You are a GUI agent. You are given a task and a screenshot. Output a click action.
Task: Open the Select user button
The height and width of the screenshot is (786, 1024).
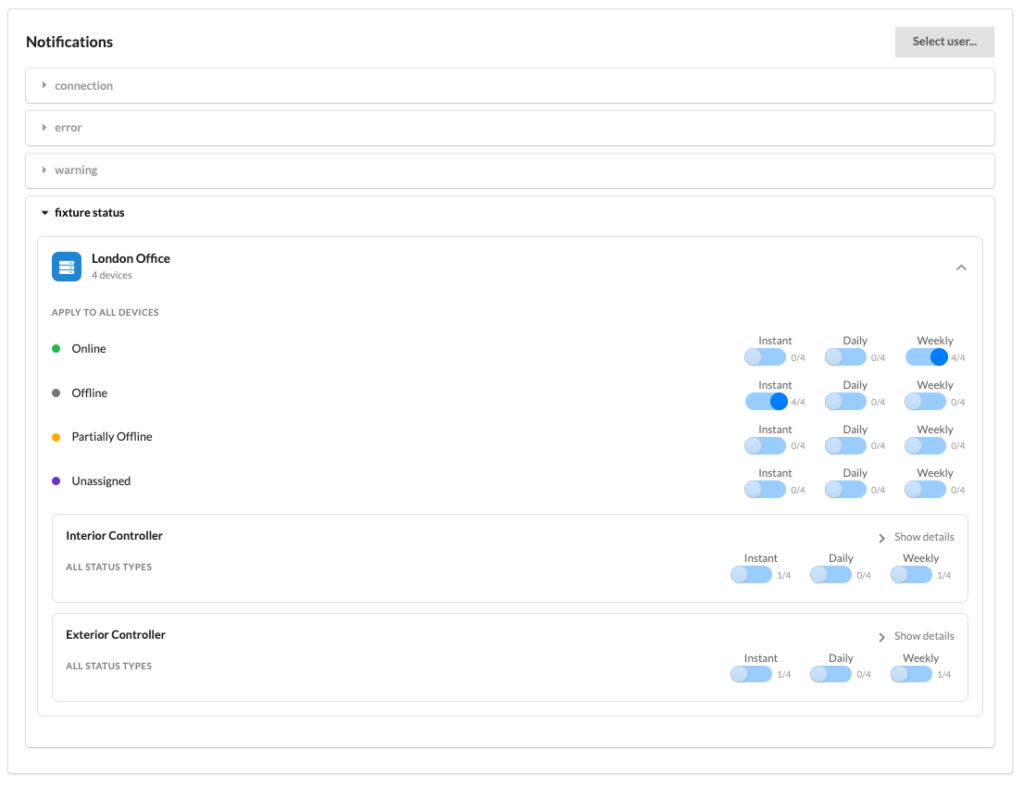(944, 42)
